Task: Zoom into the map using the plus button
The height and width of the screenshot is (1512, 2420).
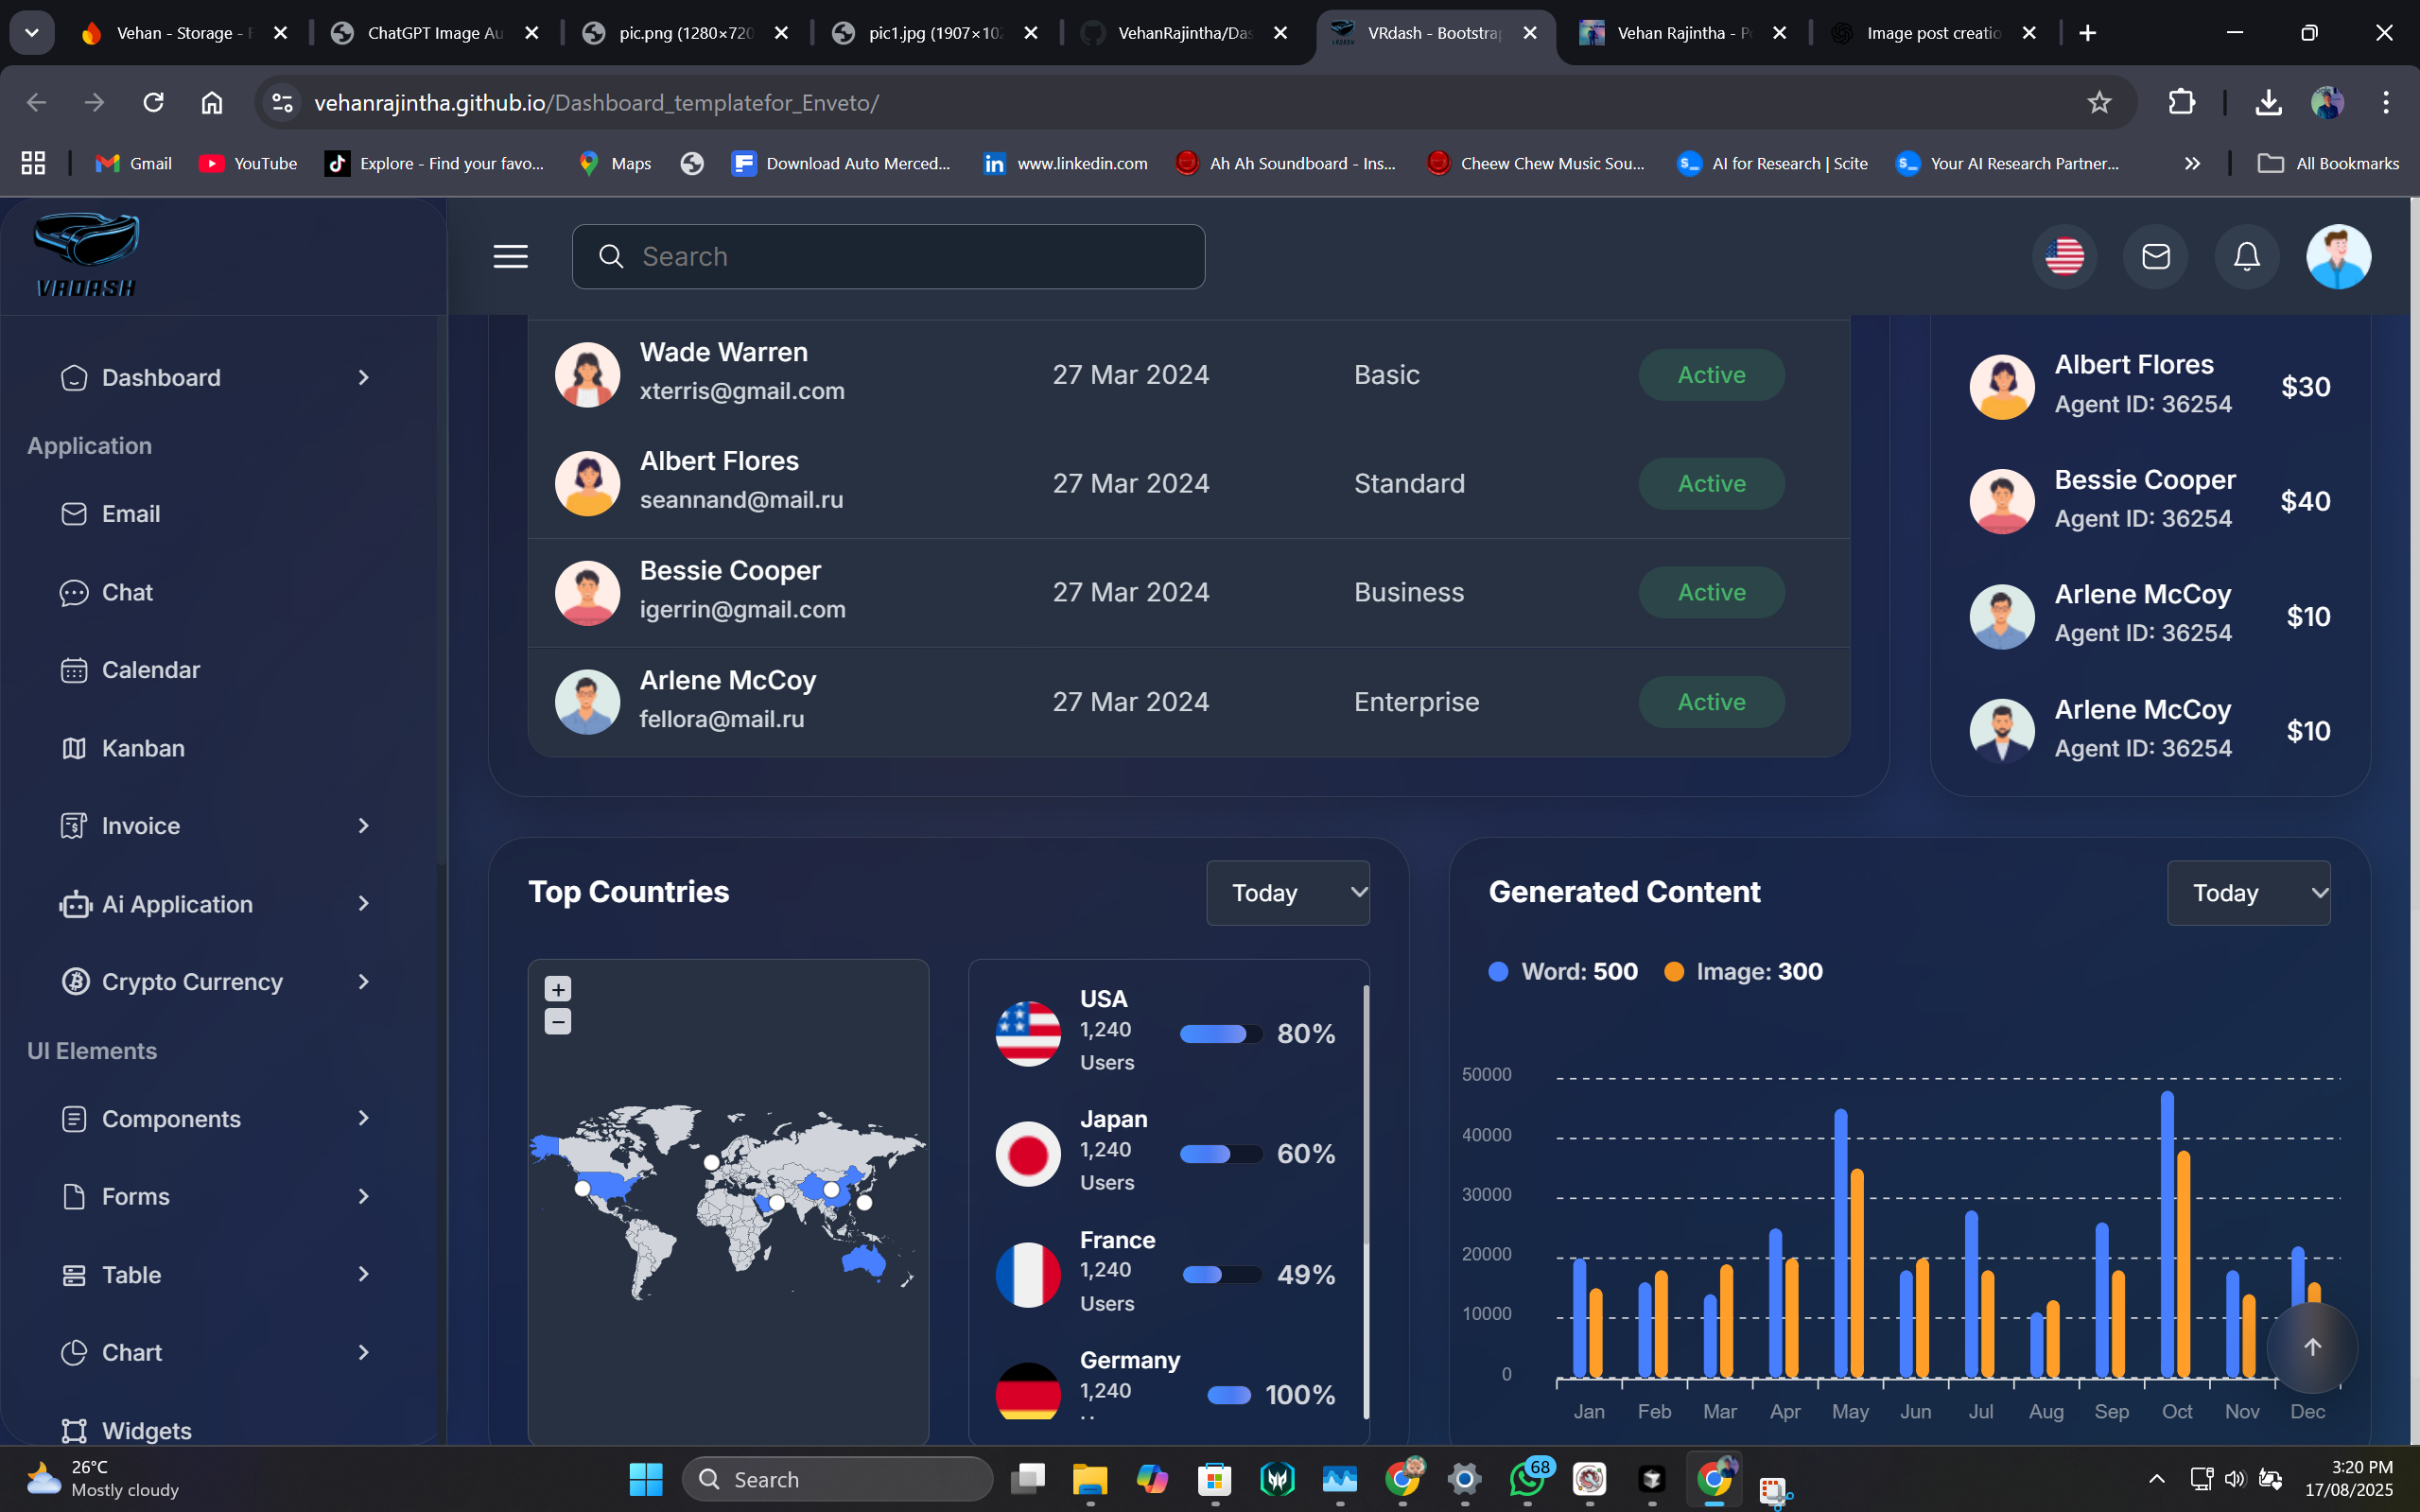Action: pyautogui.click(x=557, y=988)
